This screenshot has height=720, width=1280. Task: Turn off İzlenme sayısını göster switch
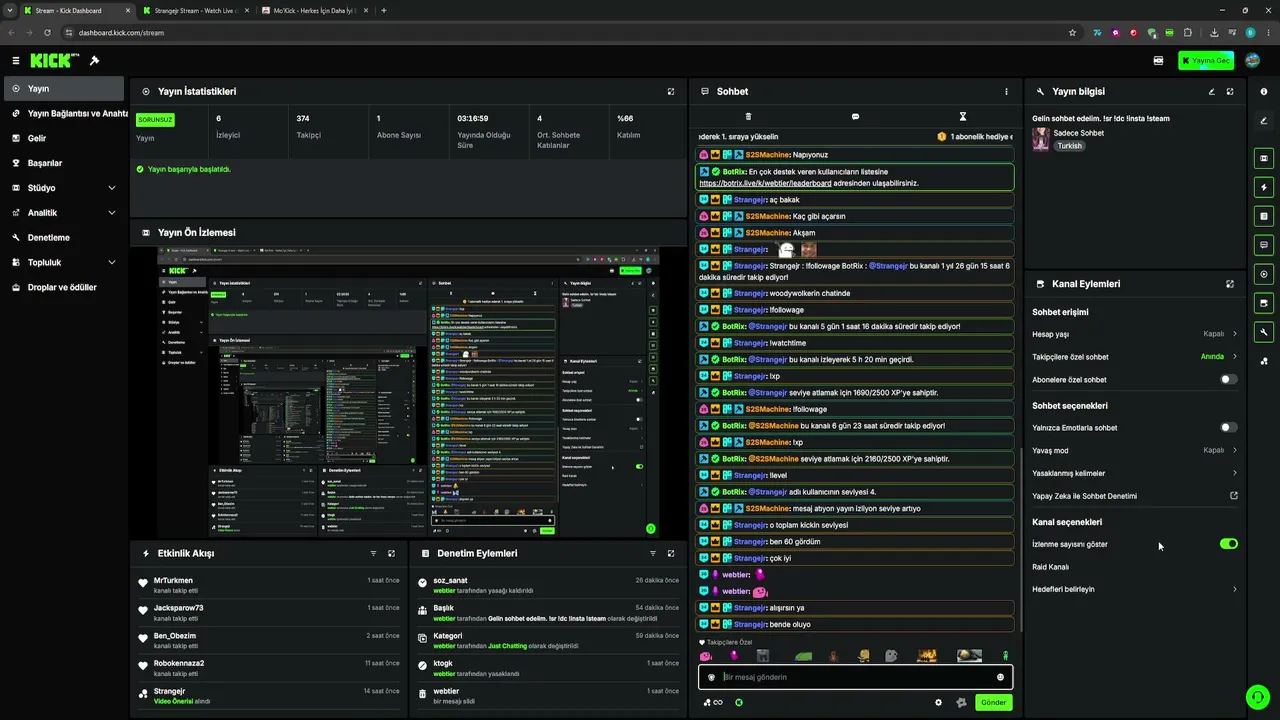(x=1229, y=544)
